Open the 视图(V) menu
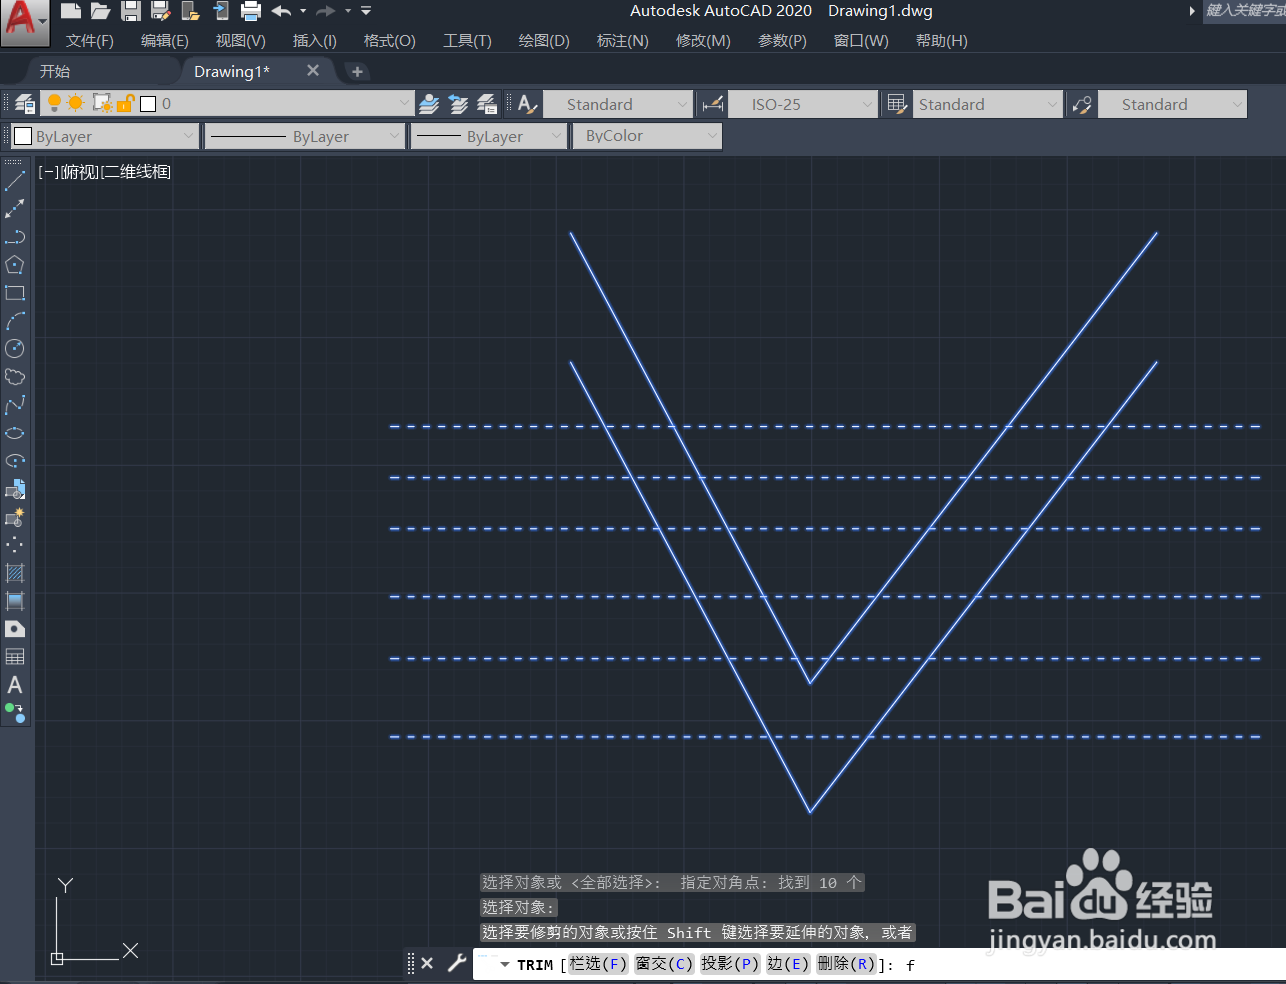Viewport: 1286px width, 984px height. click(241, 41)
